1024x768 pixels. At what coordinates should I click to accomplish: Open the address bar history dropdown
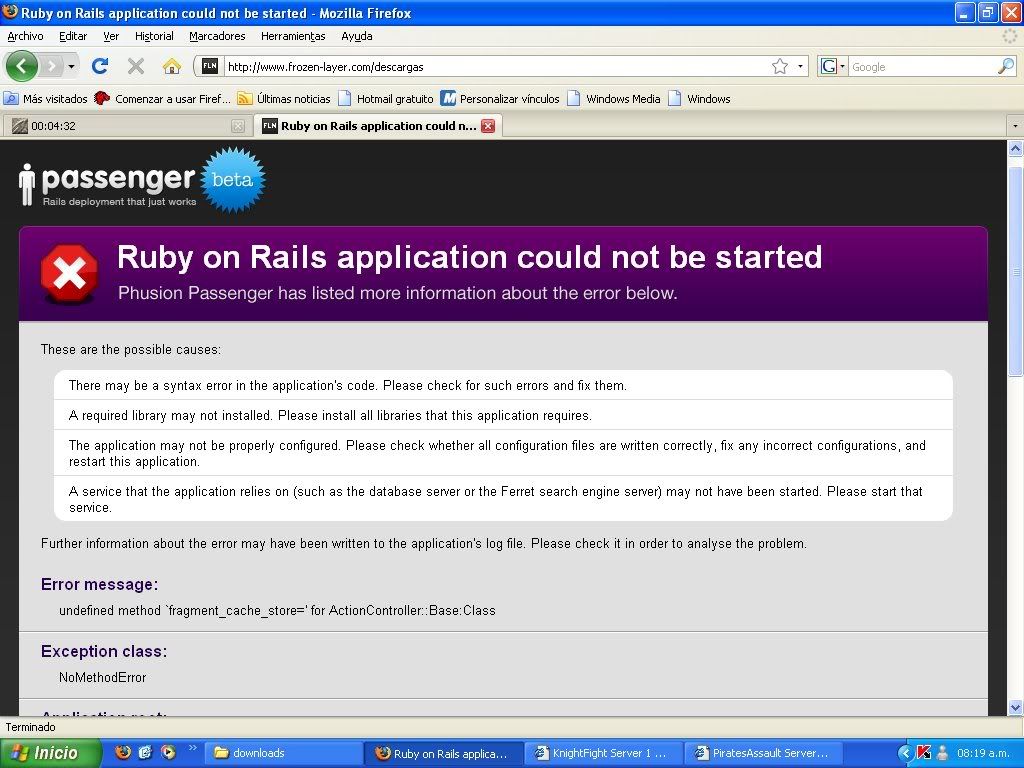point(801,66)
